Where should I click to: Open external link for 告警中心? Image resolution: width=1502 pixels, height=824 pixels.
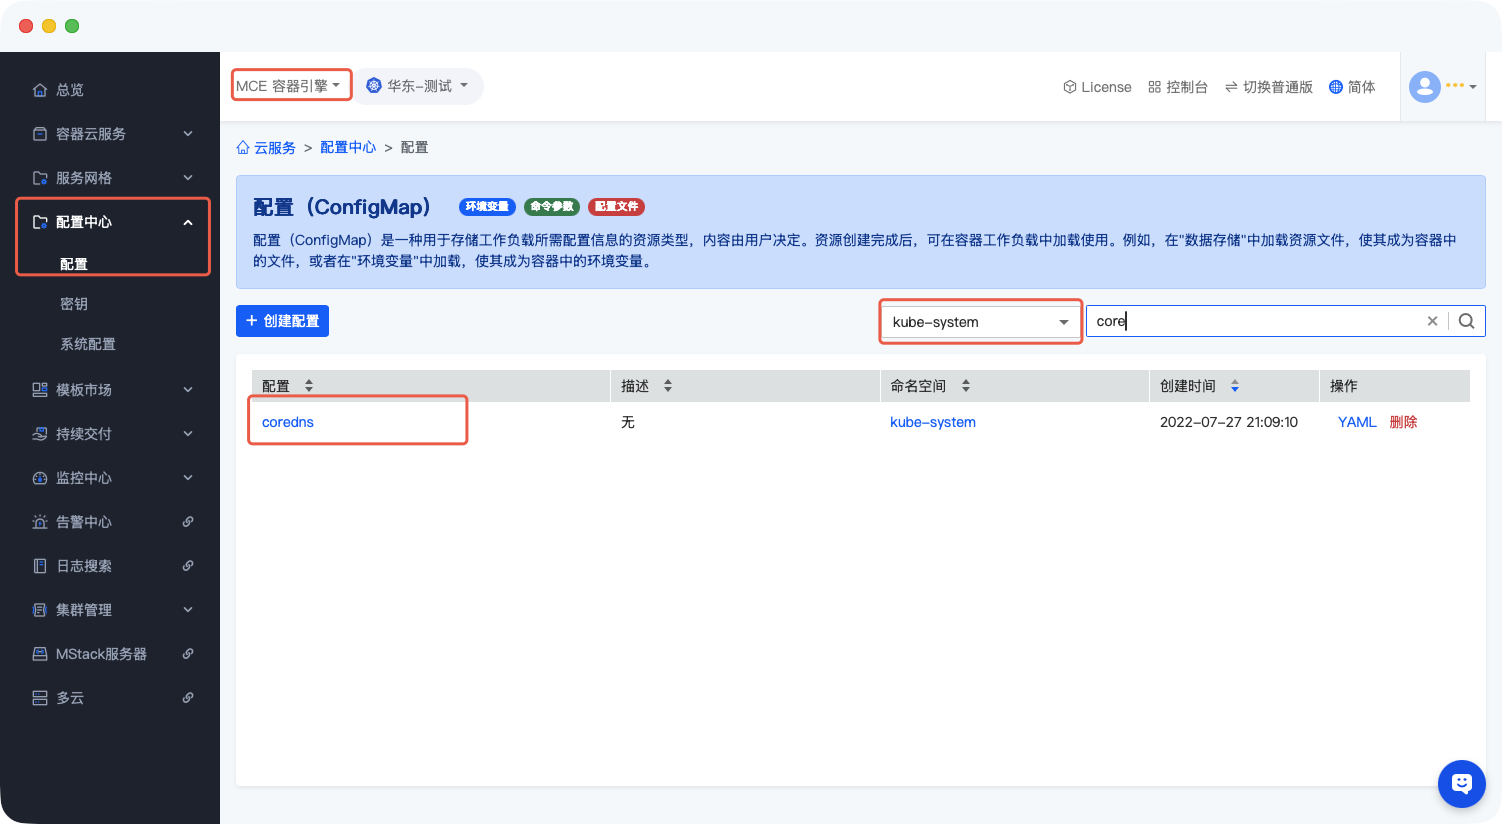(188, 522)
